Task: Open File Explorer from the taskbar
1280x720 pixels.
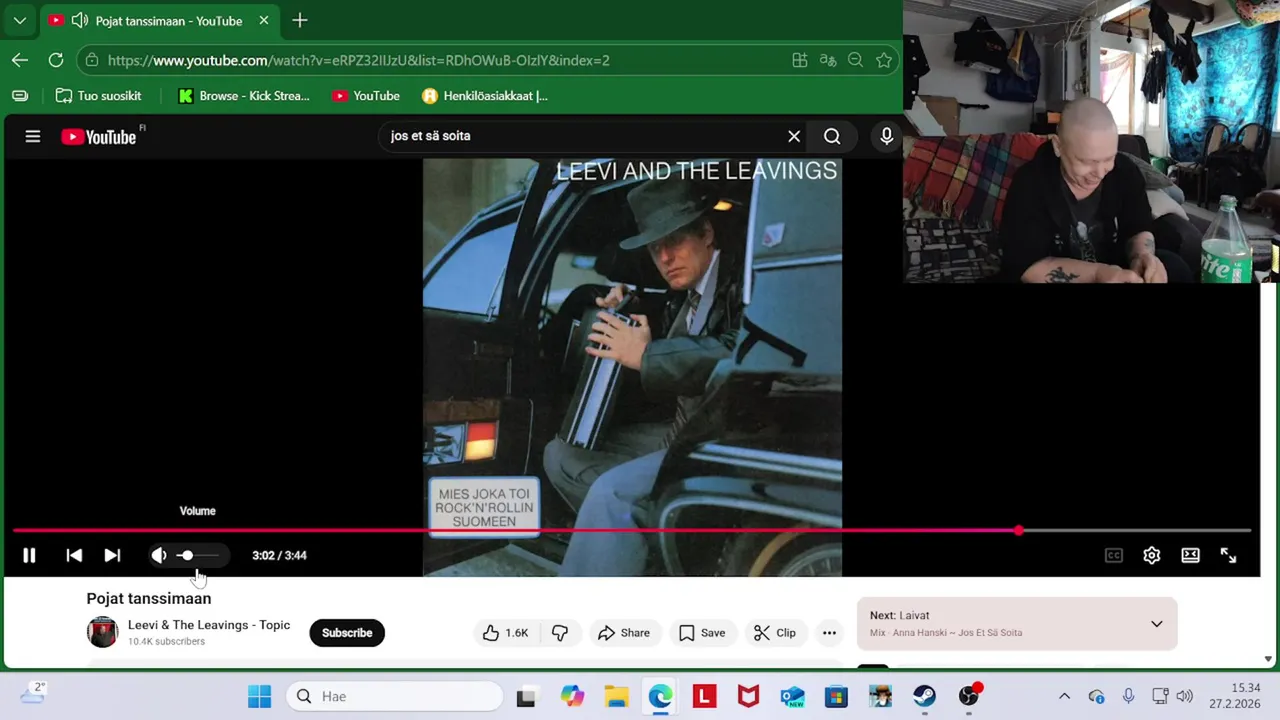Action: (616, 696)
